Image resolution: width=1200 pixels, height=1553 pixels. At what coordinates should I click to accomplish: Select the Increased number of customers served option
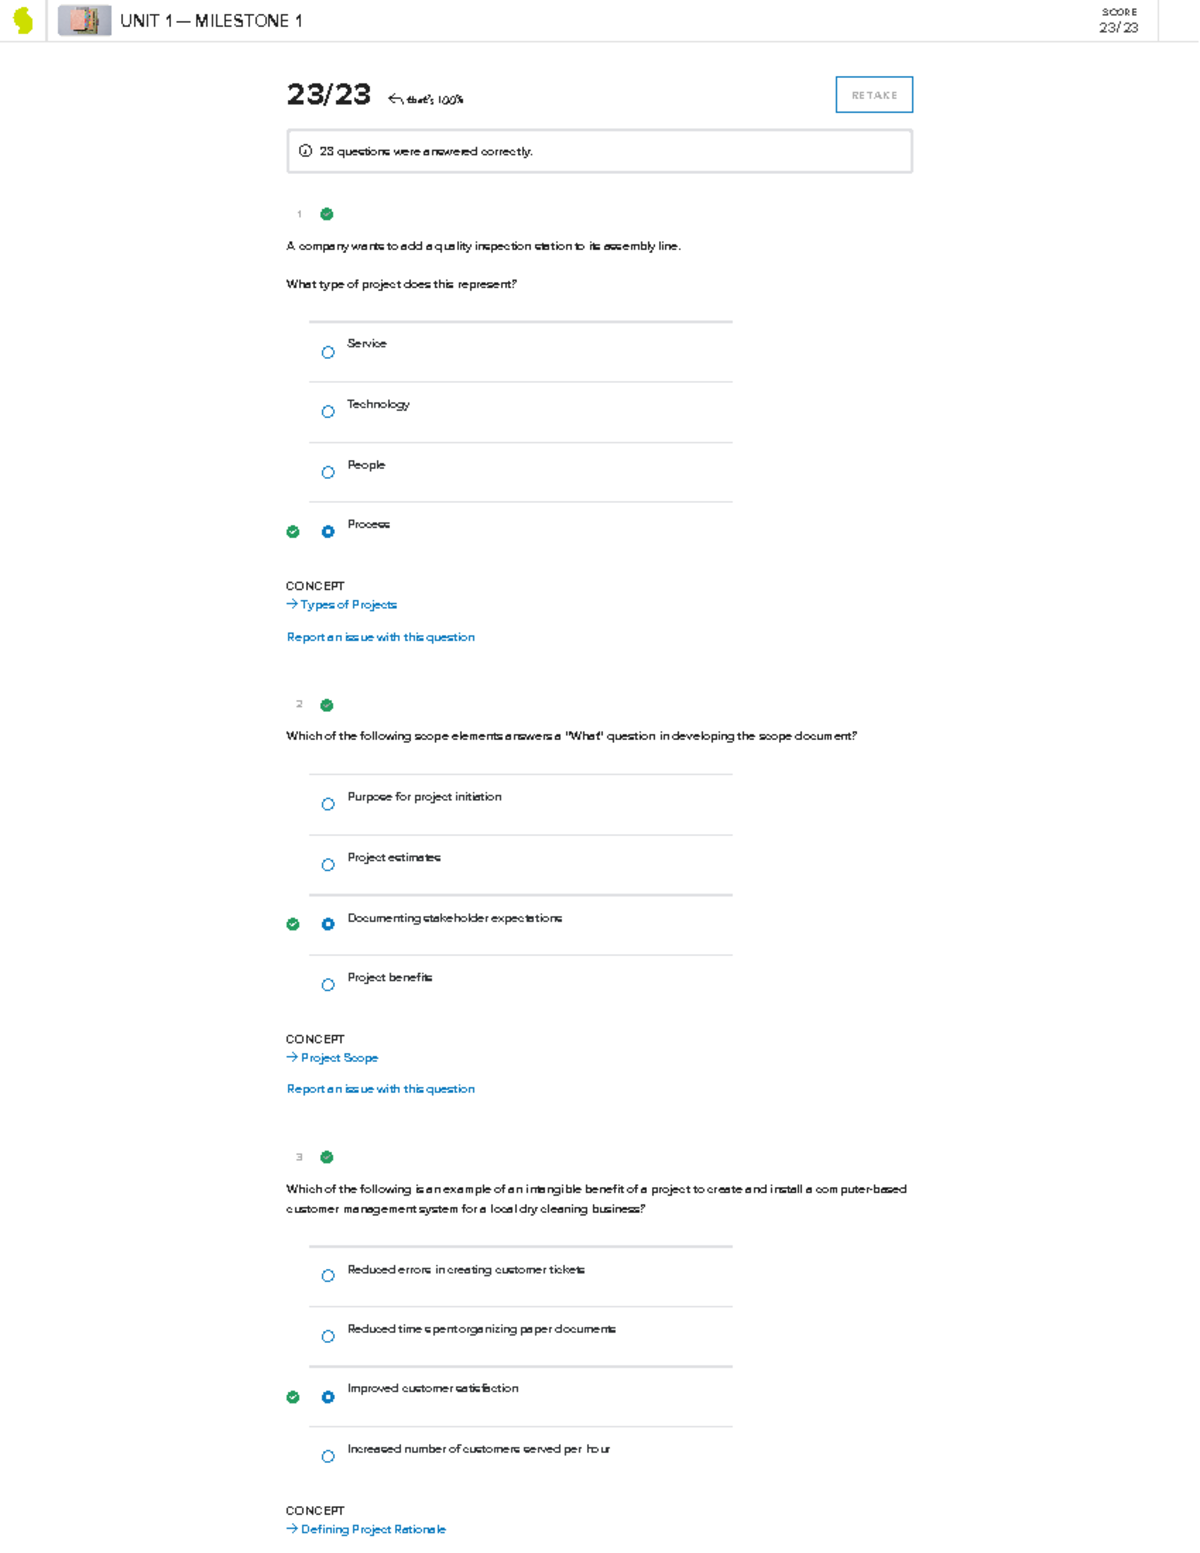328,1456
